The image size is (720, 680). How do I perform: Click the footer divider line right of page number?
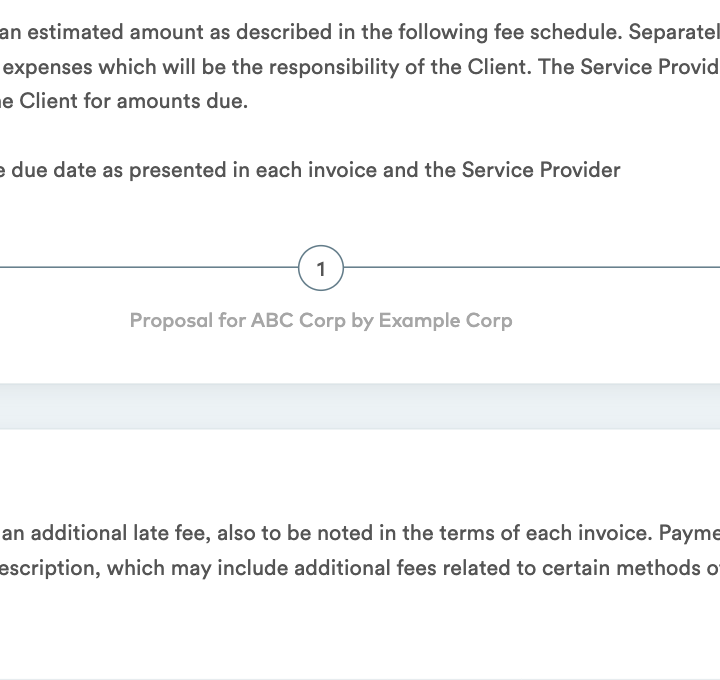pos(532,267)
